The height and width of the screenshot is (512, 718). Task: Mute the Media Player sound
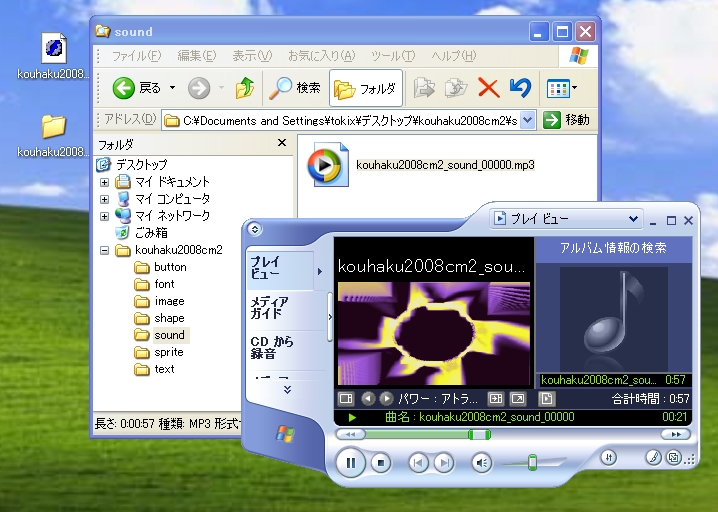tap(481, 463)
